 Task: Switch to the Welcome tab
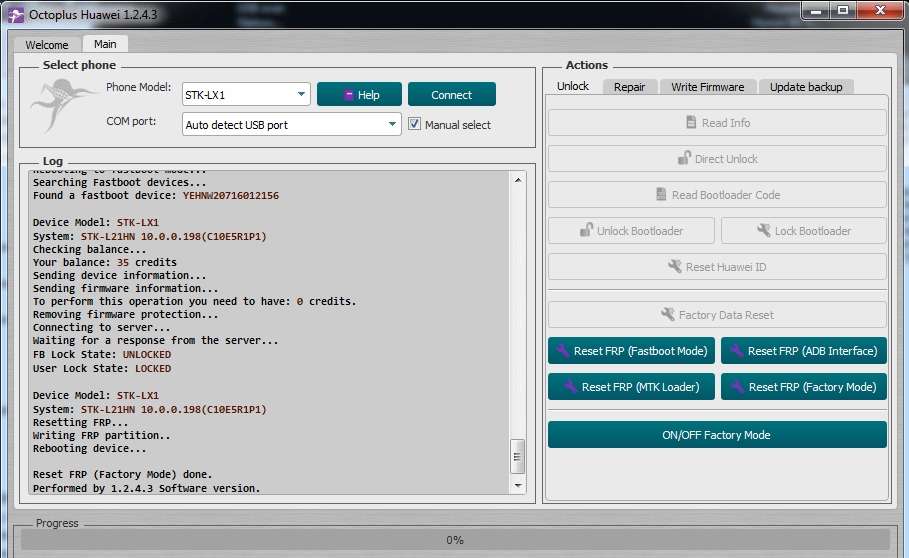coord(47,45)
